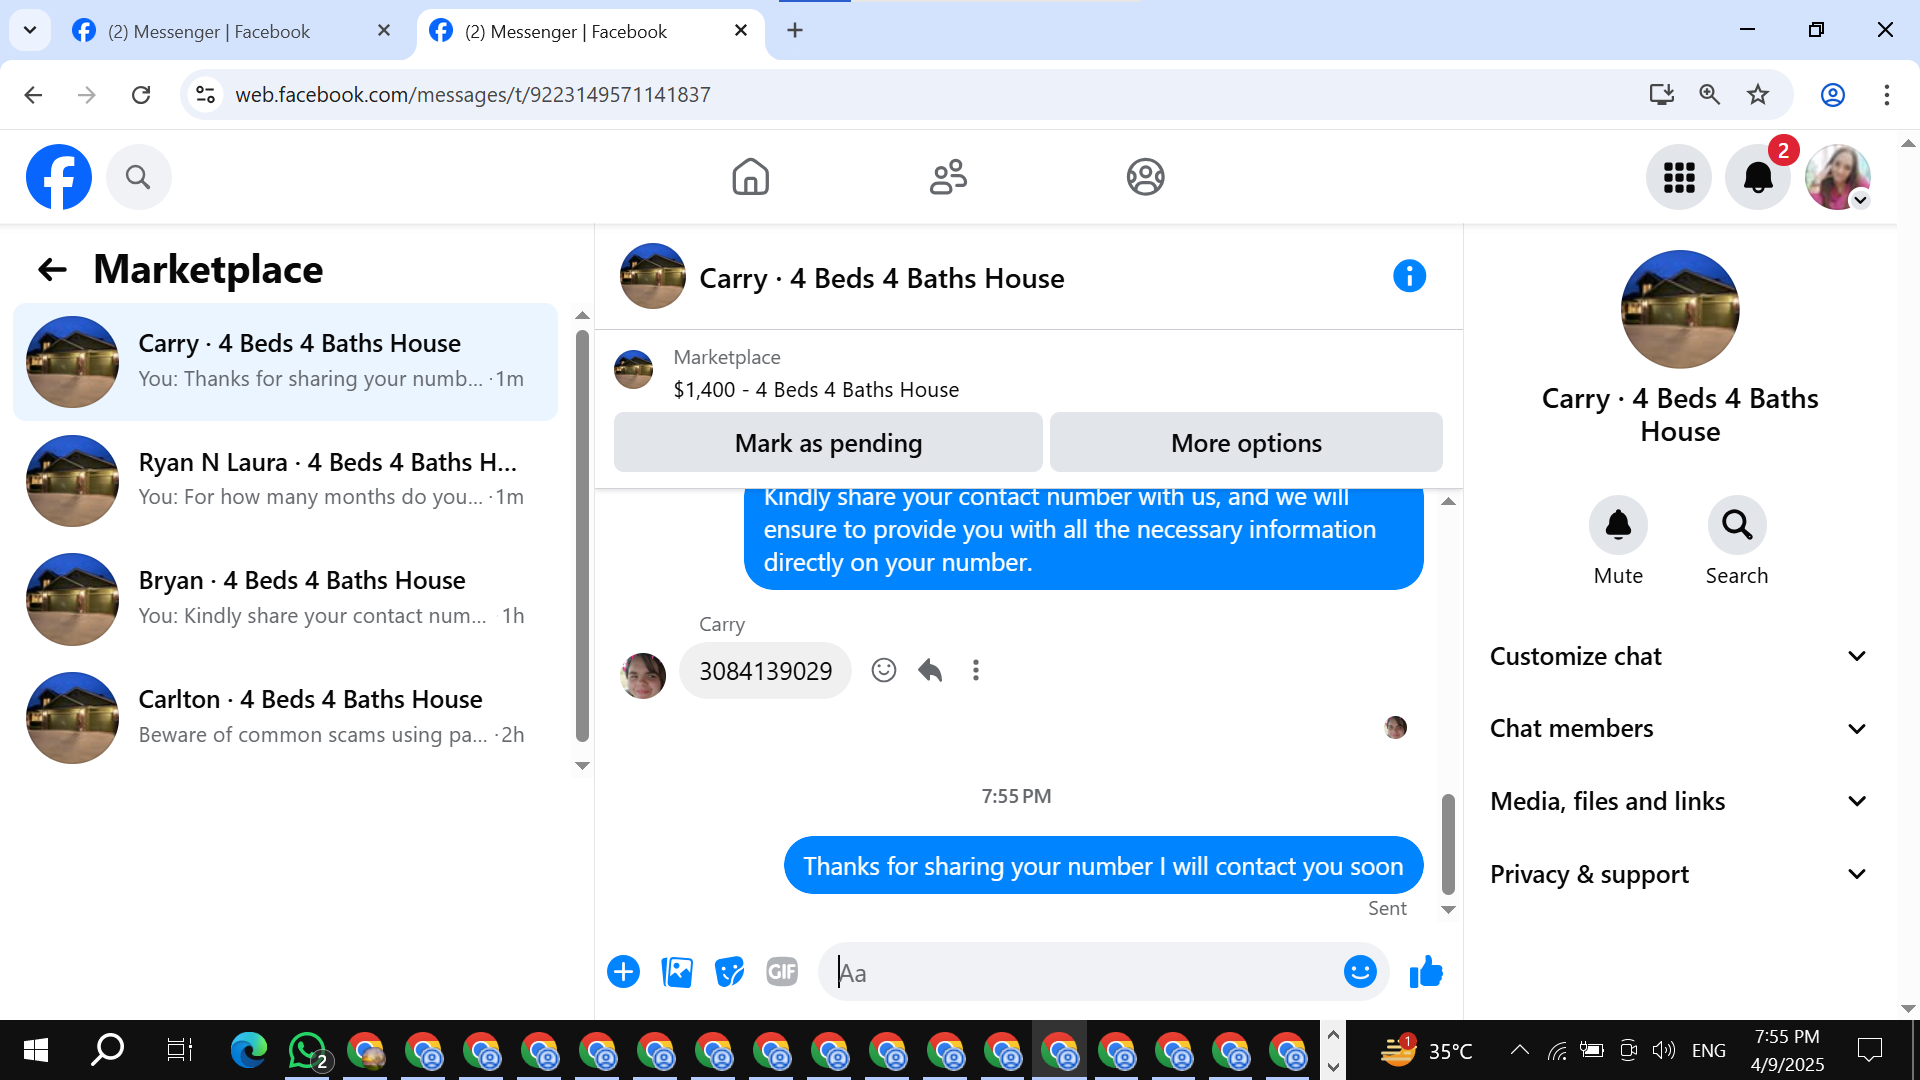
Task: Show hidden system tray icons
Action: pyautogui.click(x=1519, y=1050)
